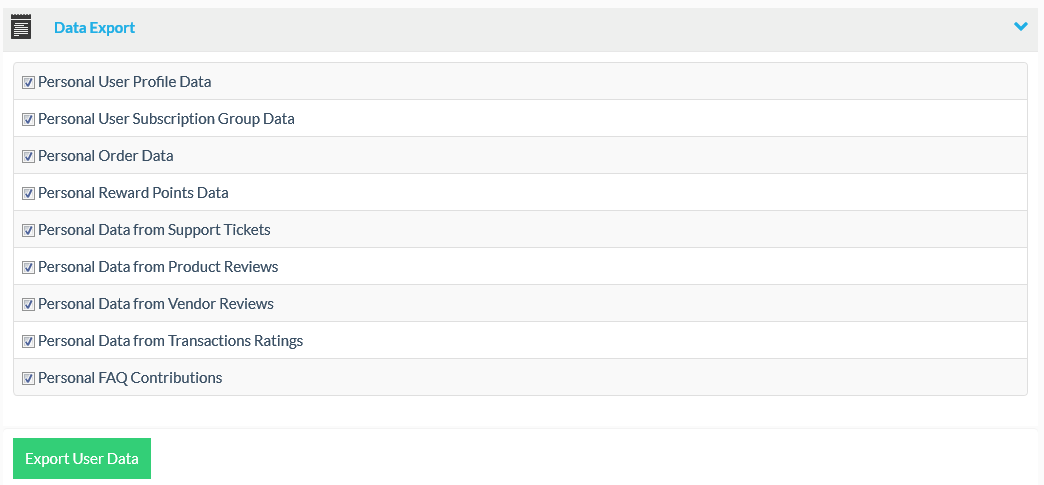Click the "Personal Order Data" label text
This screenshot has width=1044, height=485.
click(x=105, y=156)
